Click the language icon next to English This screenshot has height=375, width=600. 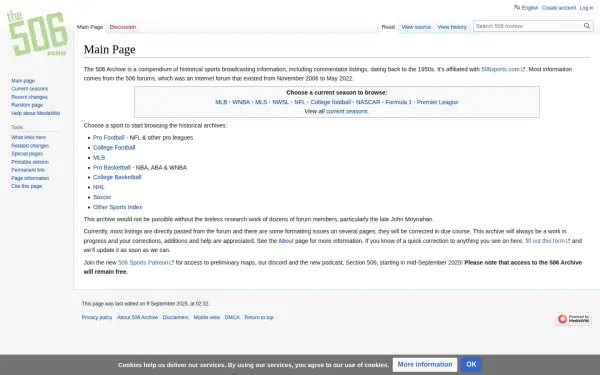tap(517, 8)
